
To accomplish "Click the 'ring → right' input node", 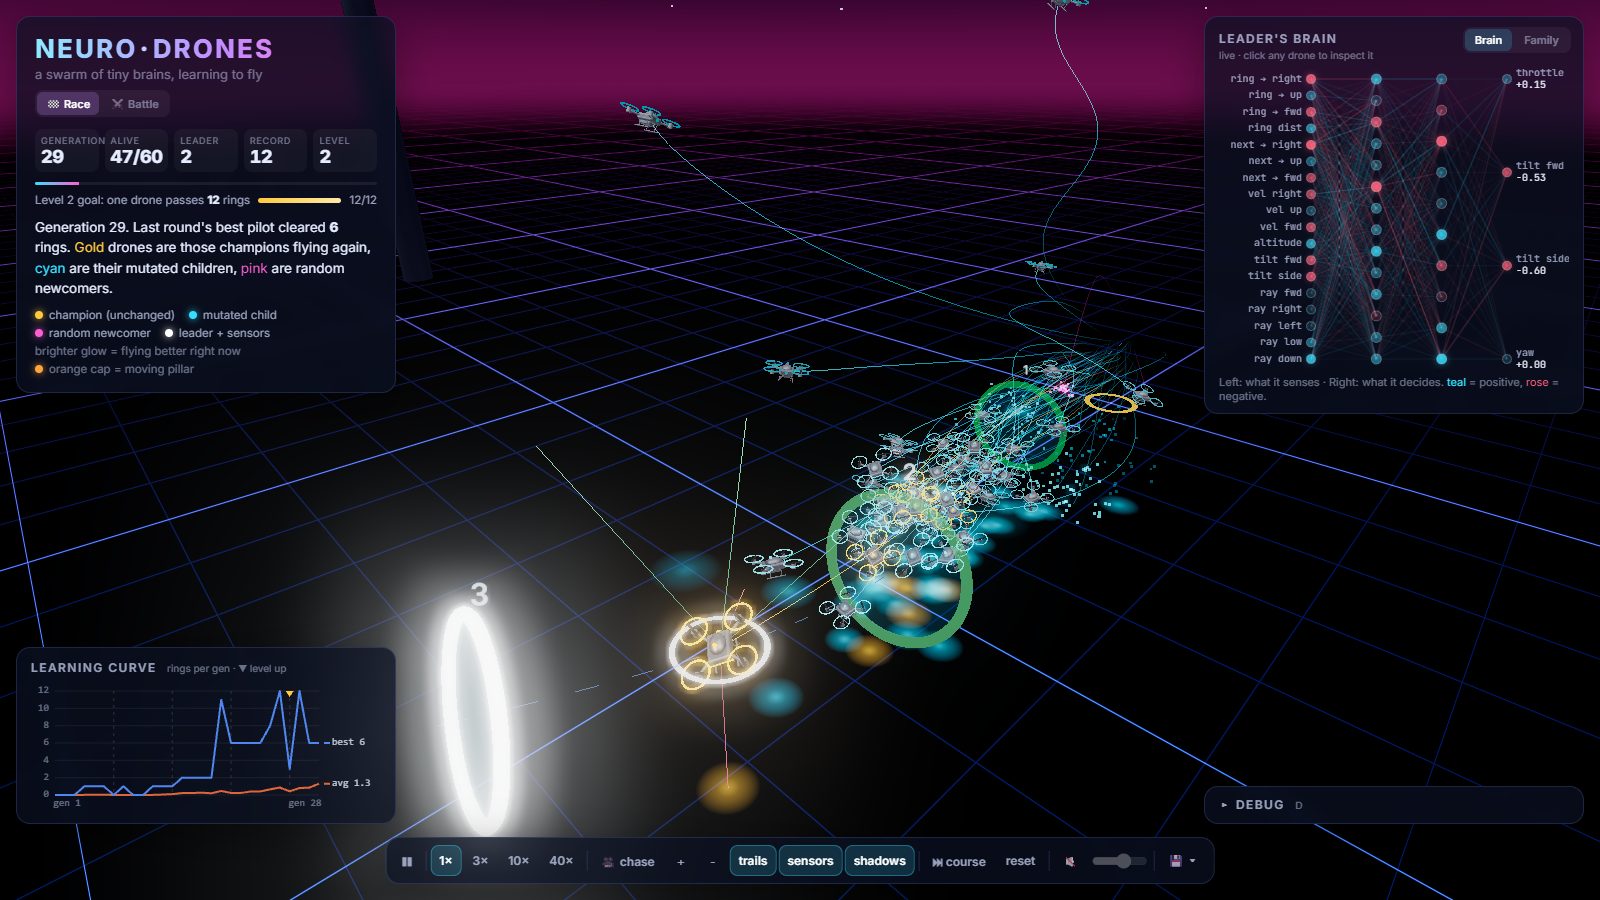I will point(1311,79).
